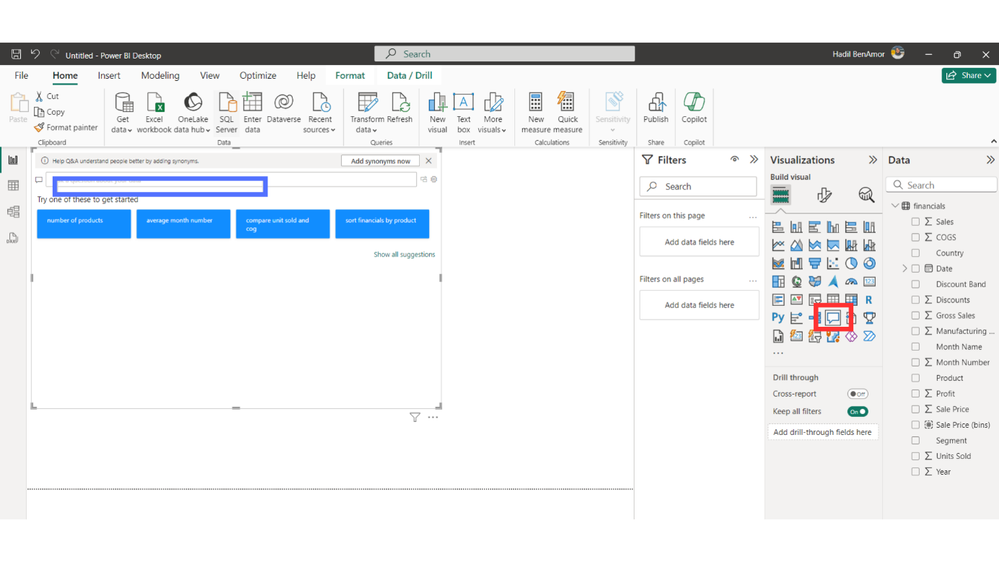Turn off the Keep all filters toggle
The height and width of the screenshot is (562, 999).
(858, 412)
